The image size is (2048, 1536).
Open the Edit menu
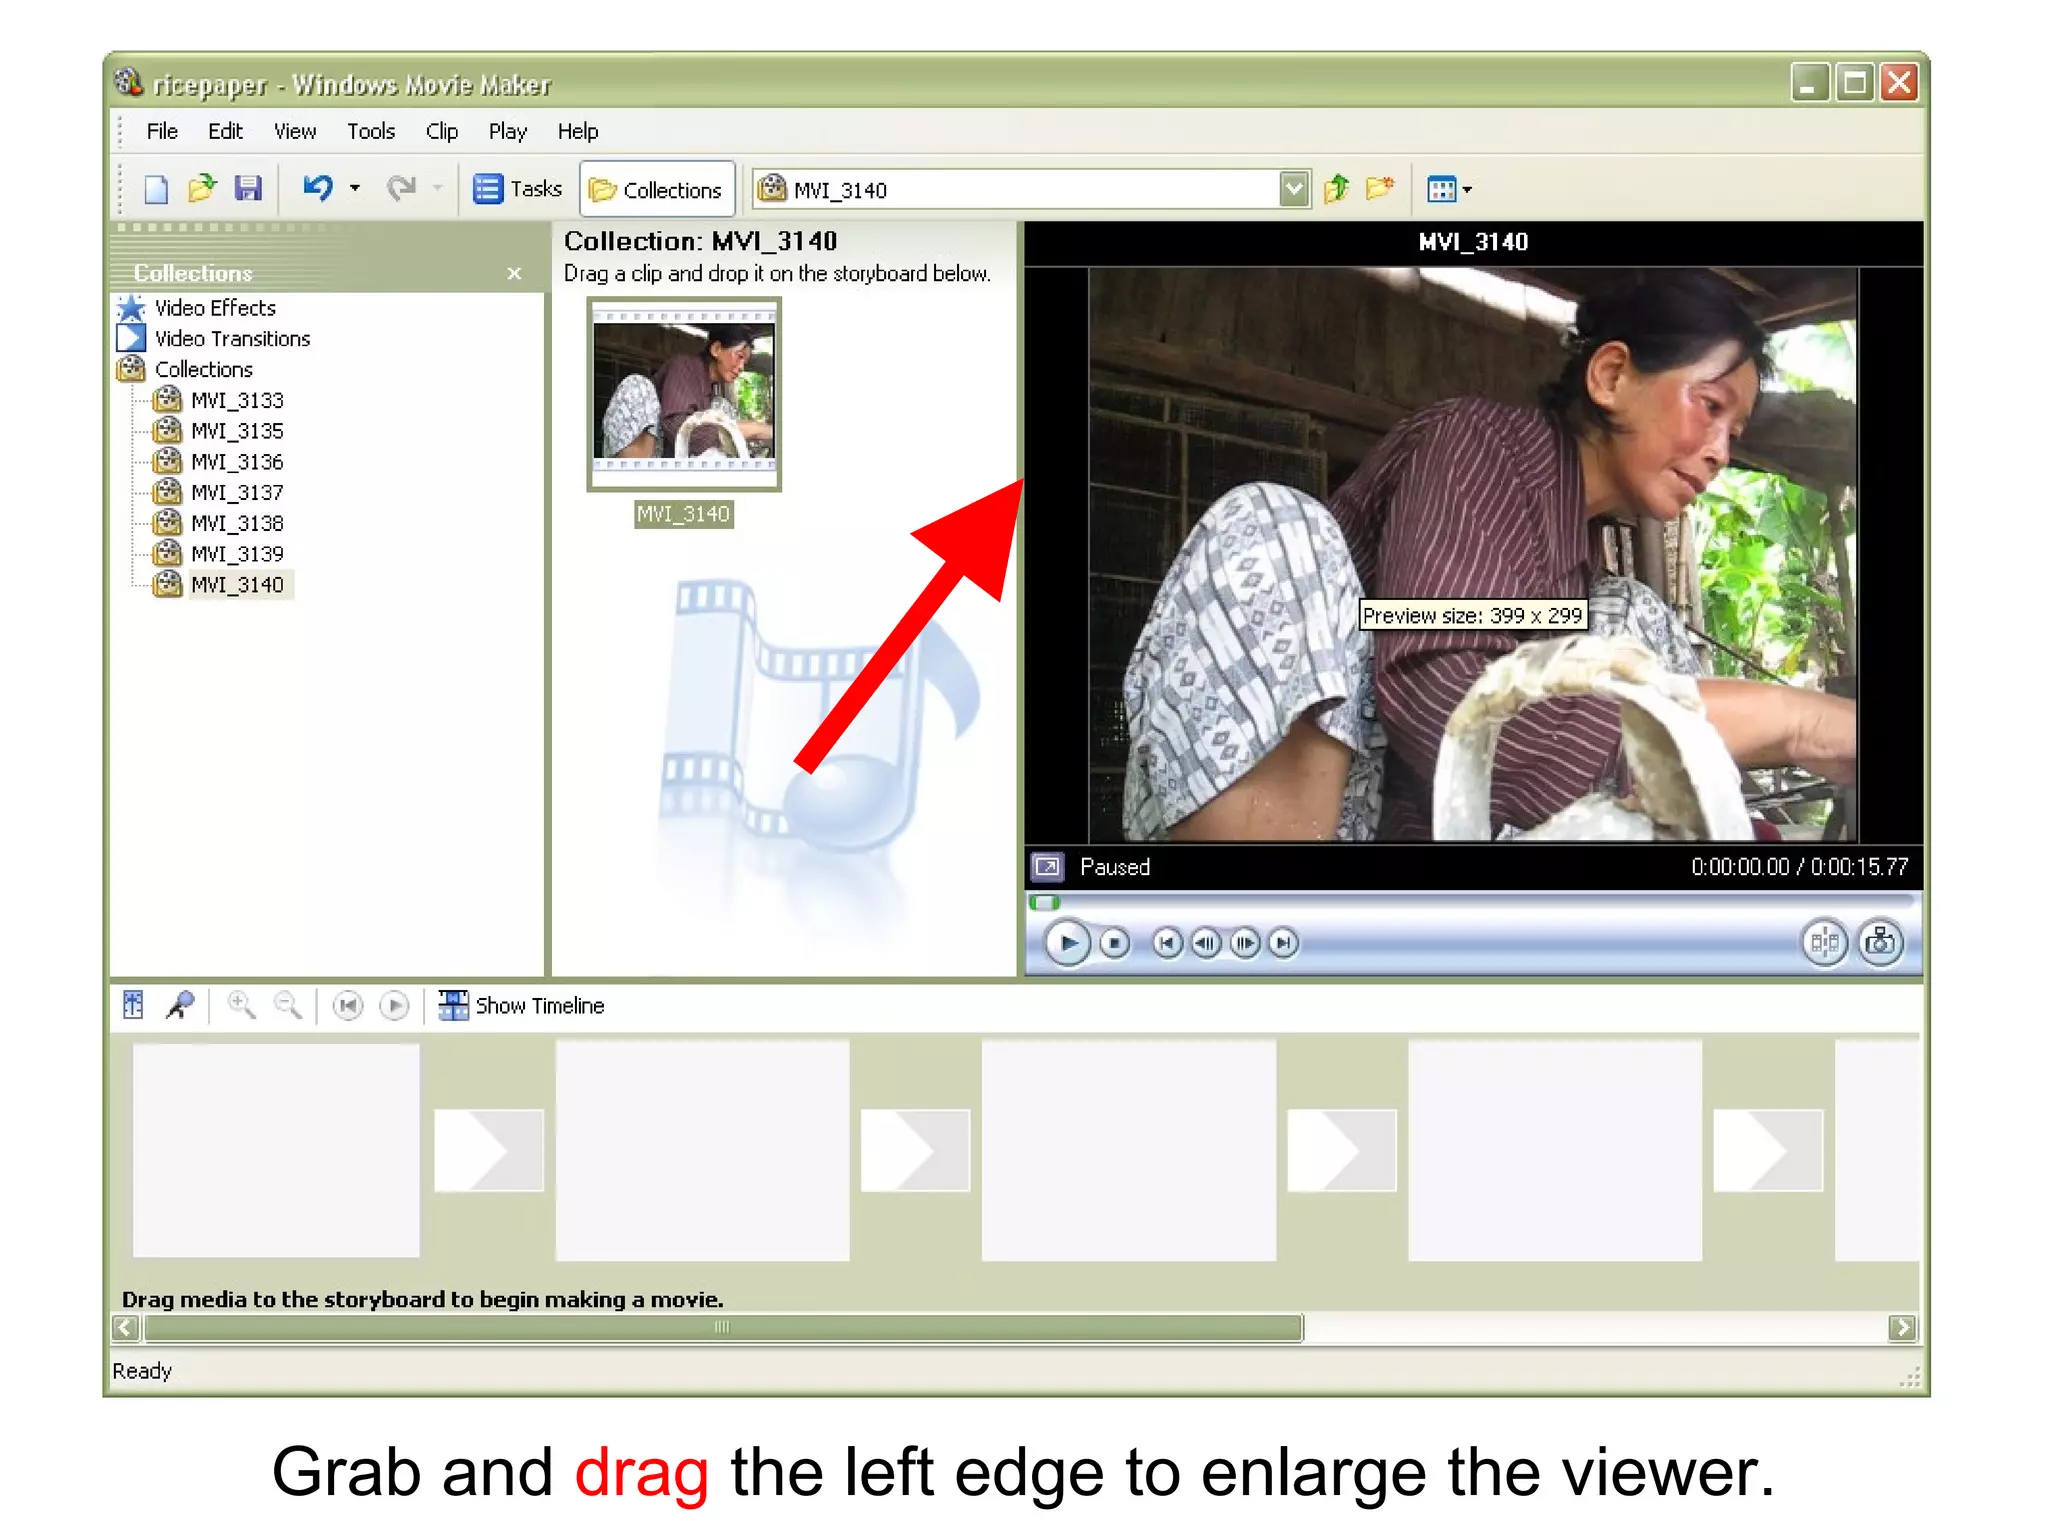[225, 131]
